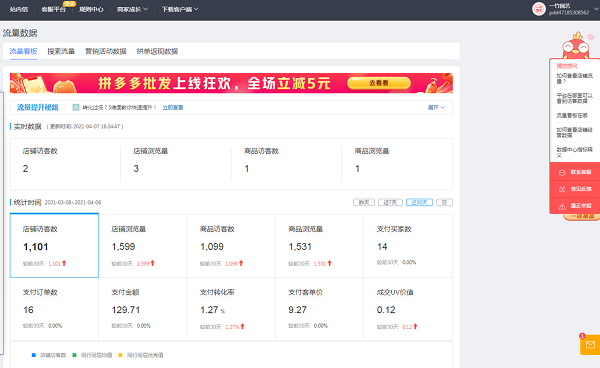Toggle the yellow 同行同层优秀值 legend swatch
This screenshot has height=368, width=600.
coord(121,355)
